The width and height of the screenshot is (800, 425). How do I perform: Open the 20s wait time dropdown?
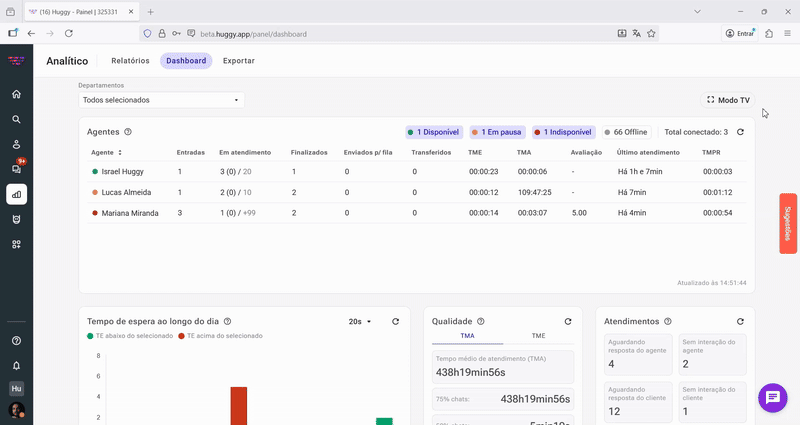tap(359, 322)
